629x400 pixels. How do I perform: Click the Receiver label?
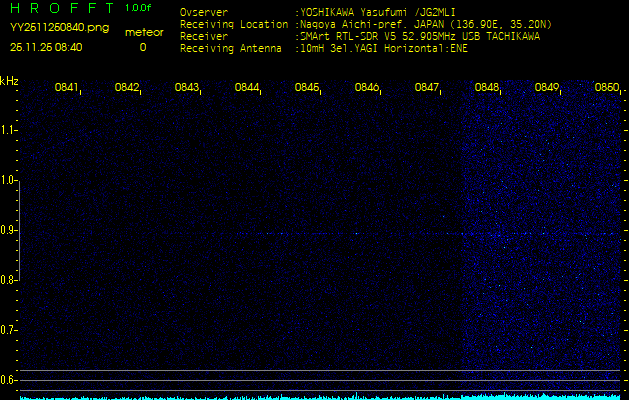(204, 37)
